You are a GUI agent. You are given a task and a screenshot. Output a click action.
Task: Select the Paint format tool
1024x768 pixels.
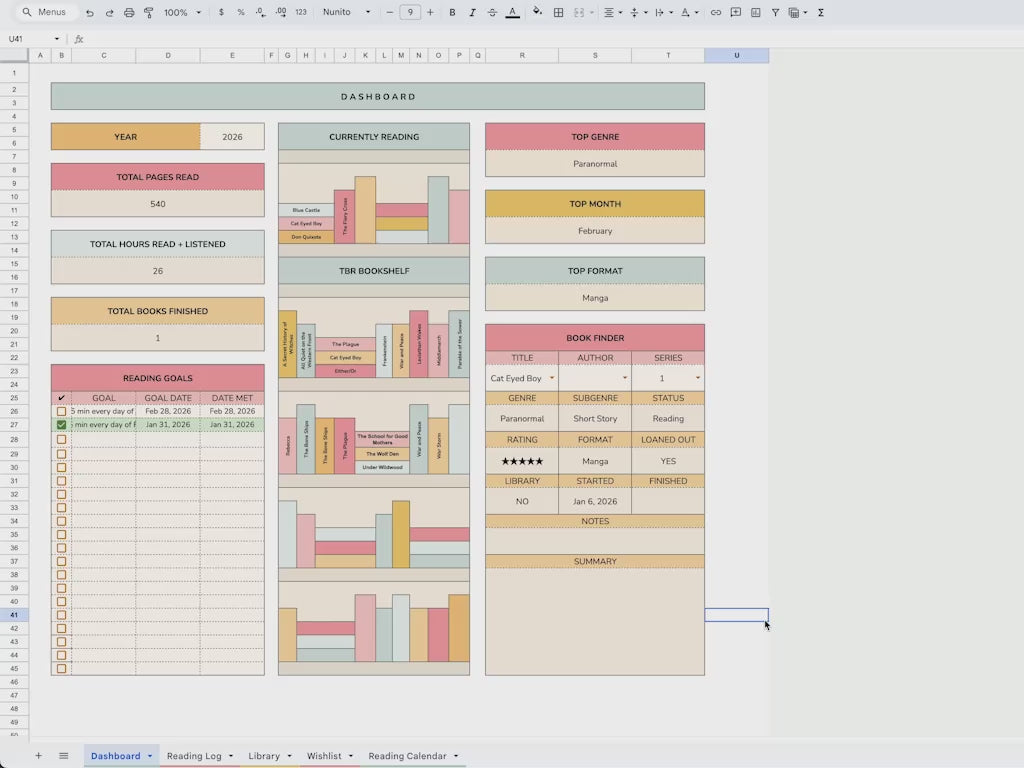point(149,13)
